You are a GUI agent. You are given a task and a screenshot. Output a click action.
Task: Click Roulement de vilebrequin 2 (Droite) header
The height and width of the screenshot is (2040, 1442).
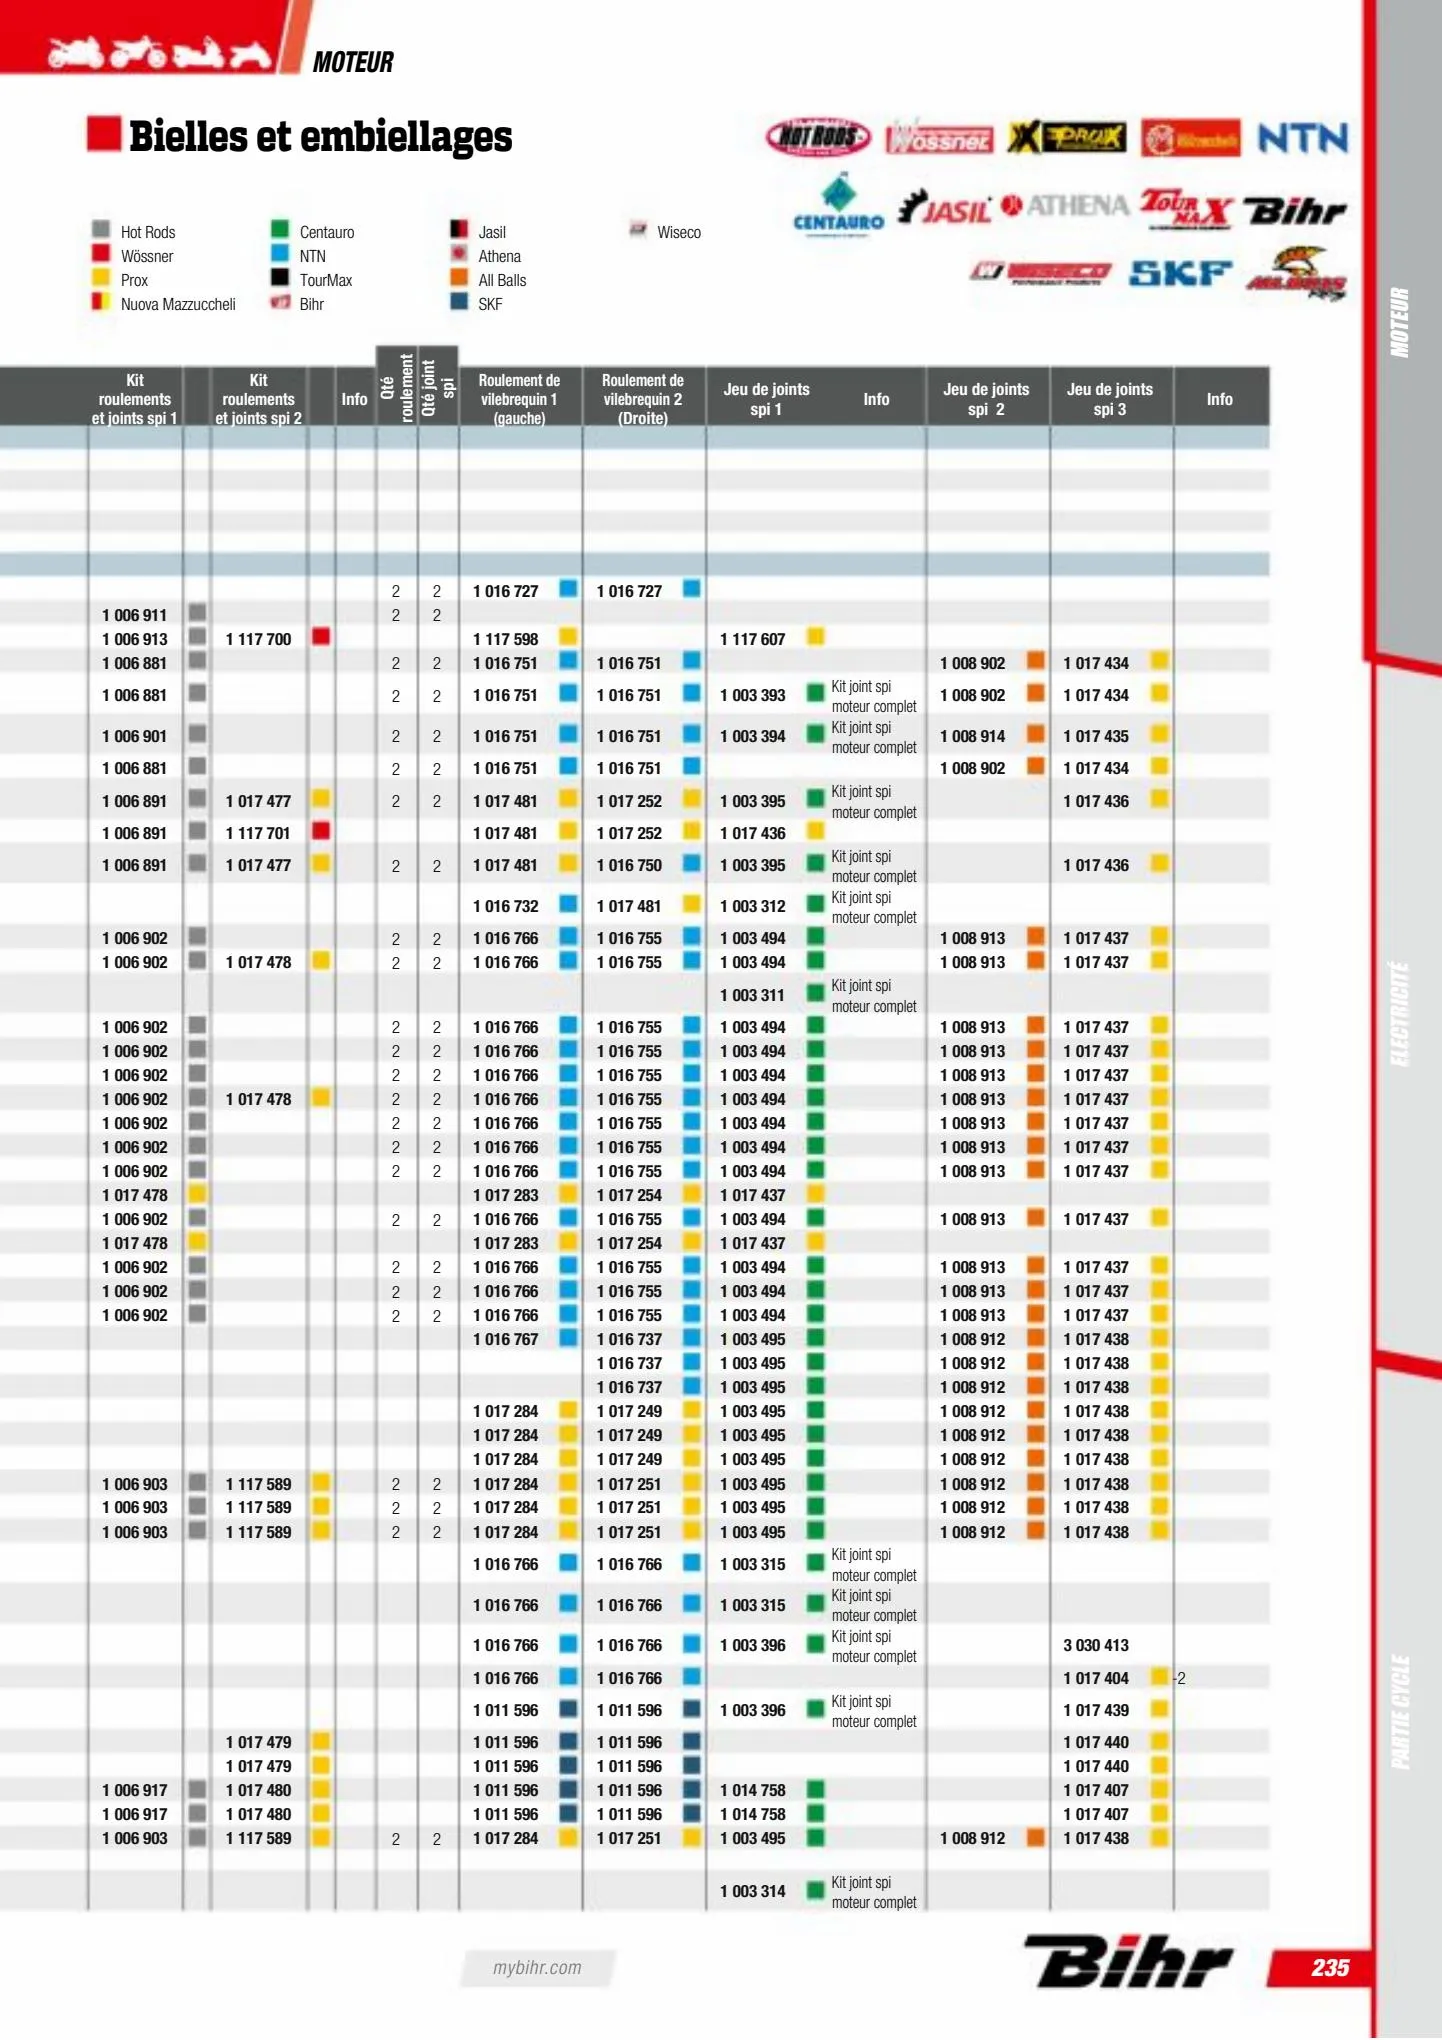pos(643,399)
